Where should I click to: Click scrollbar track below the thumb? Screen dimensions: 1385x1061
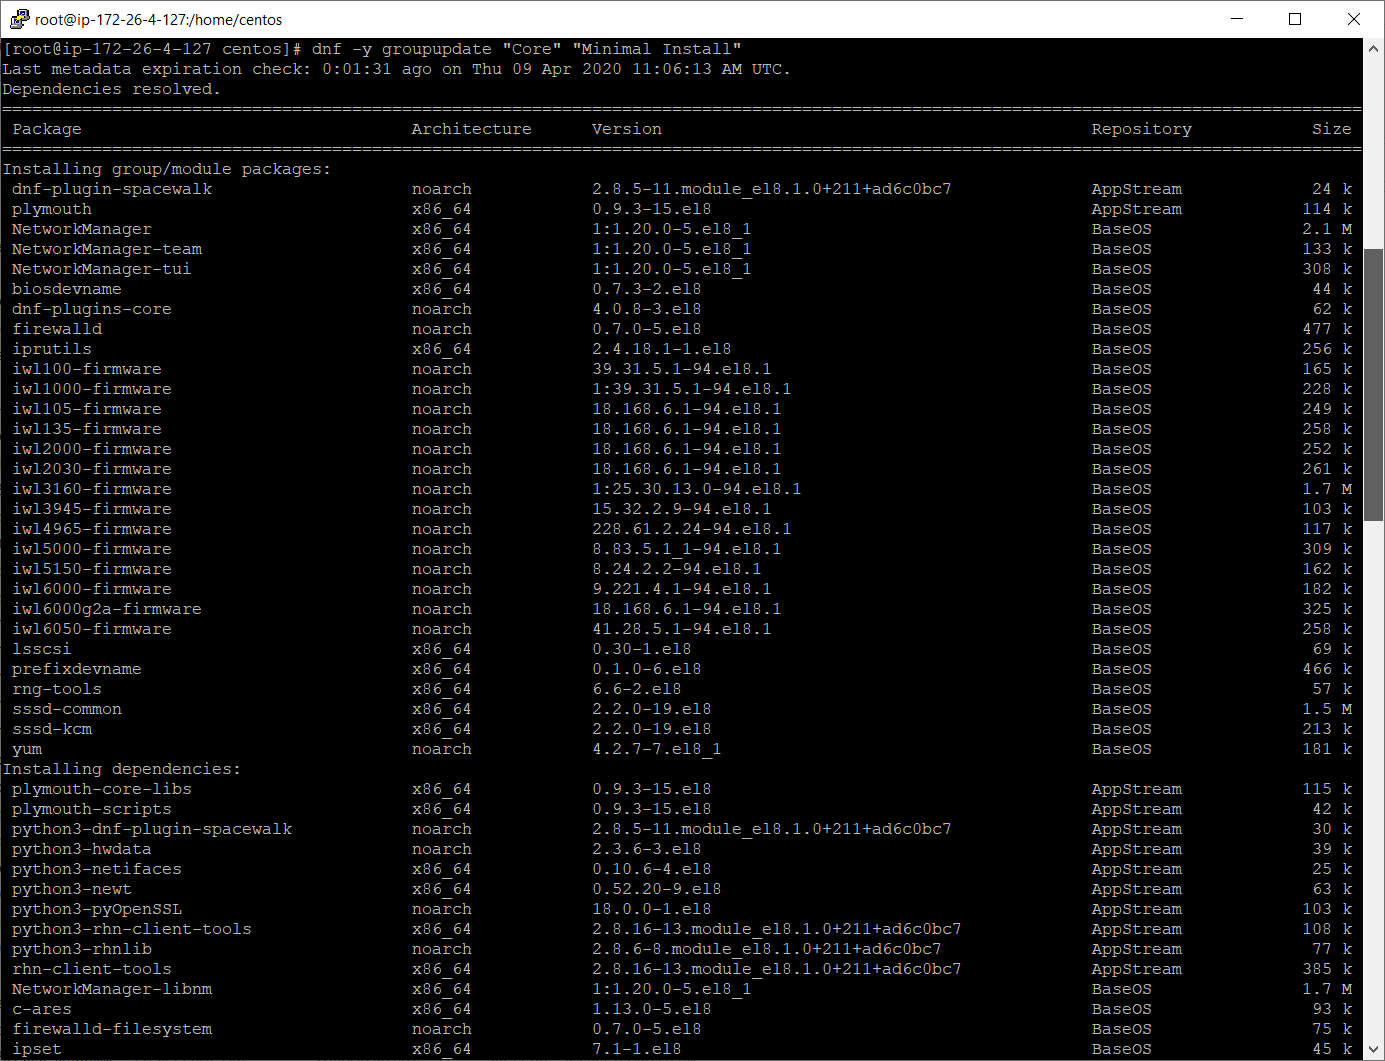click(1374, 780)
